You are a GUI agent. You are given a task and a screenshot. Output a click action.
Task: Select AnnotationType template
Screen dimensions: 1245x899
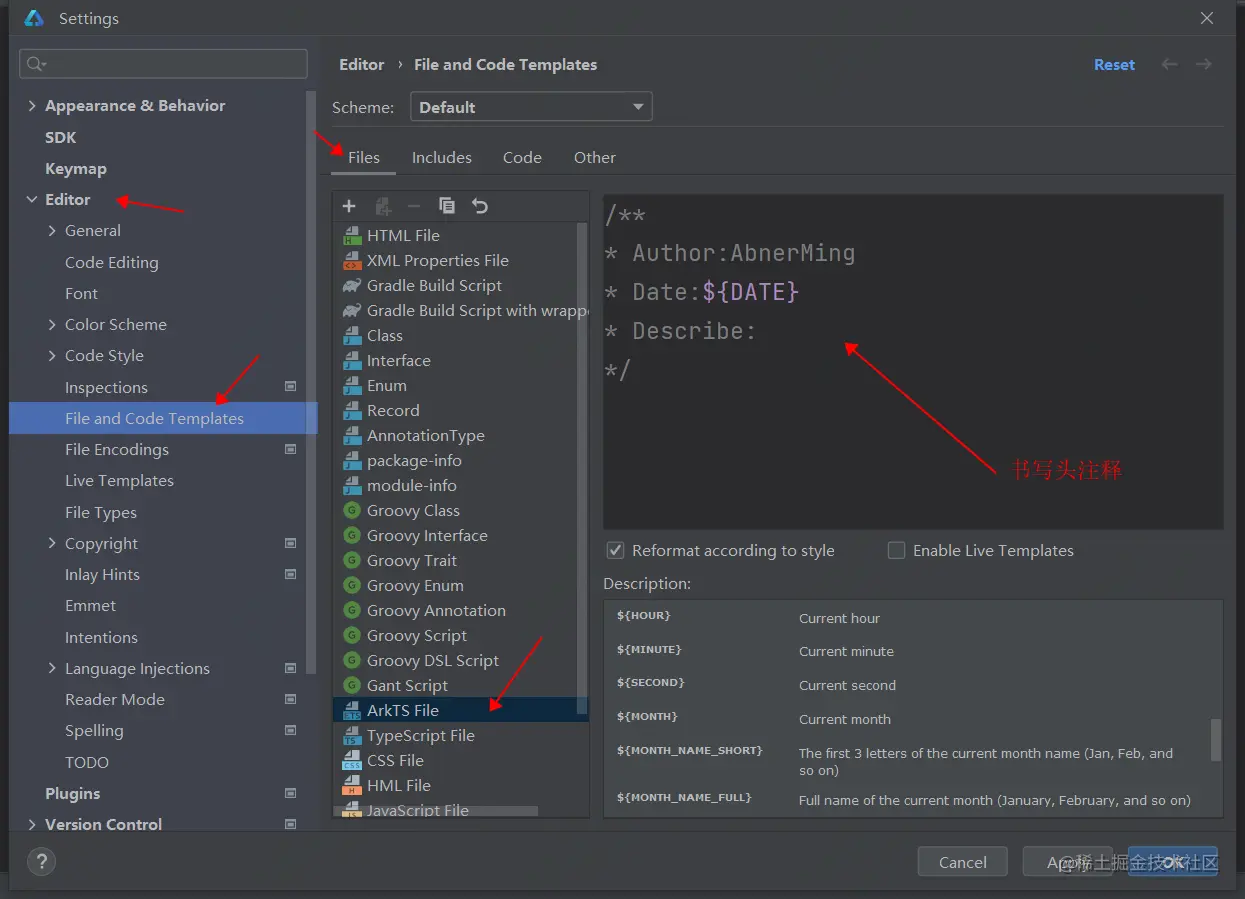click(x=426, y=436)
